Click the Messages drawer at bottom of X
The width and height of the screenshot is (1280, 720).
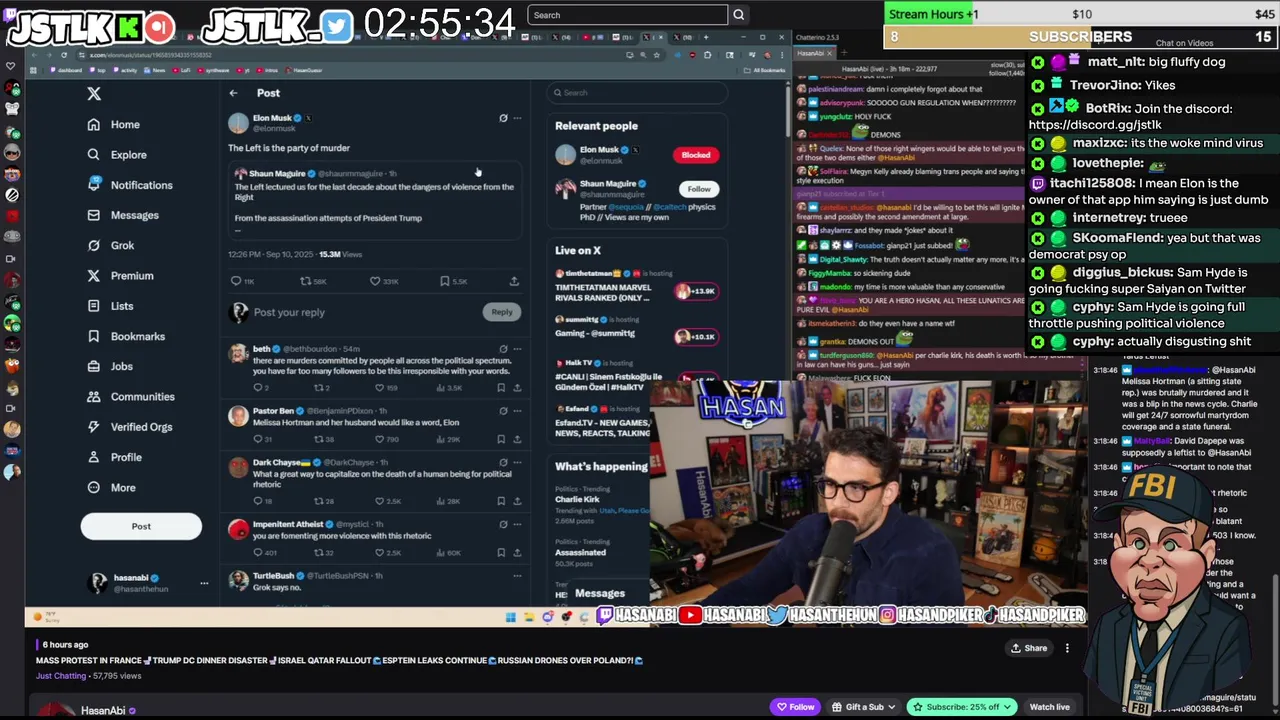pos(600,593)
